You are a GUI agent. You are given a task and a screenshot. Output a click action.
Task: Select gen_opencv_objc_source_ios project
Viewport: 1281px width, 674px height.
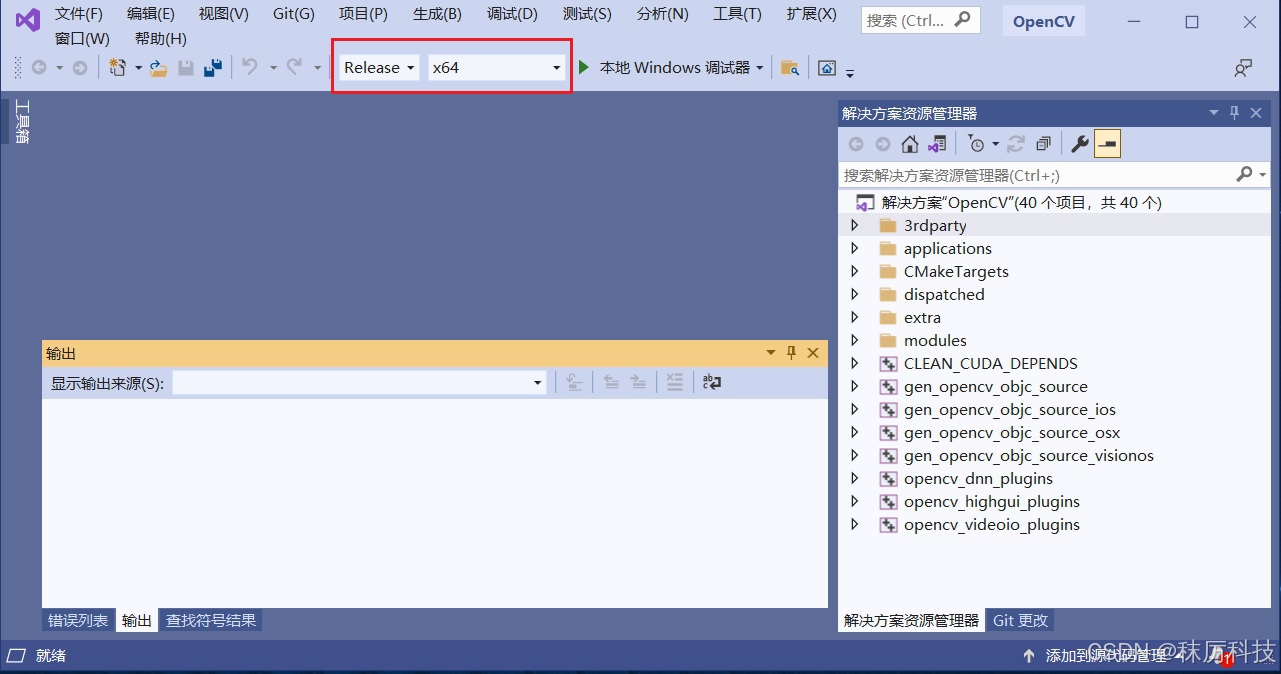pos(1010,410)
